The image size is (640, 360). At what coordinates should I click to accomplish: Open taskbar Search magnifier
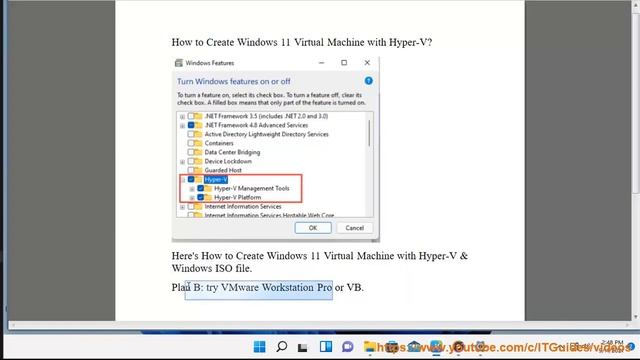(x=281, y=347)
